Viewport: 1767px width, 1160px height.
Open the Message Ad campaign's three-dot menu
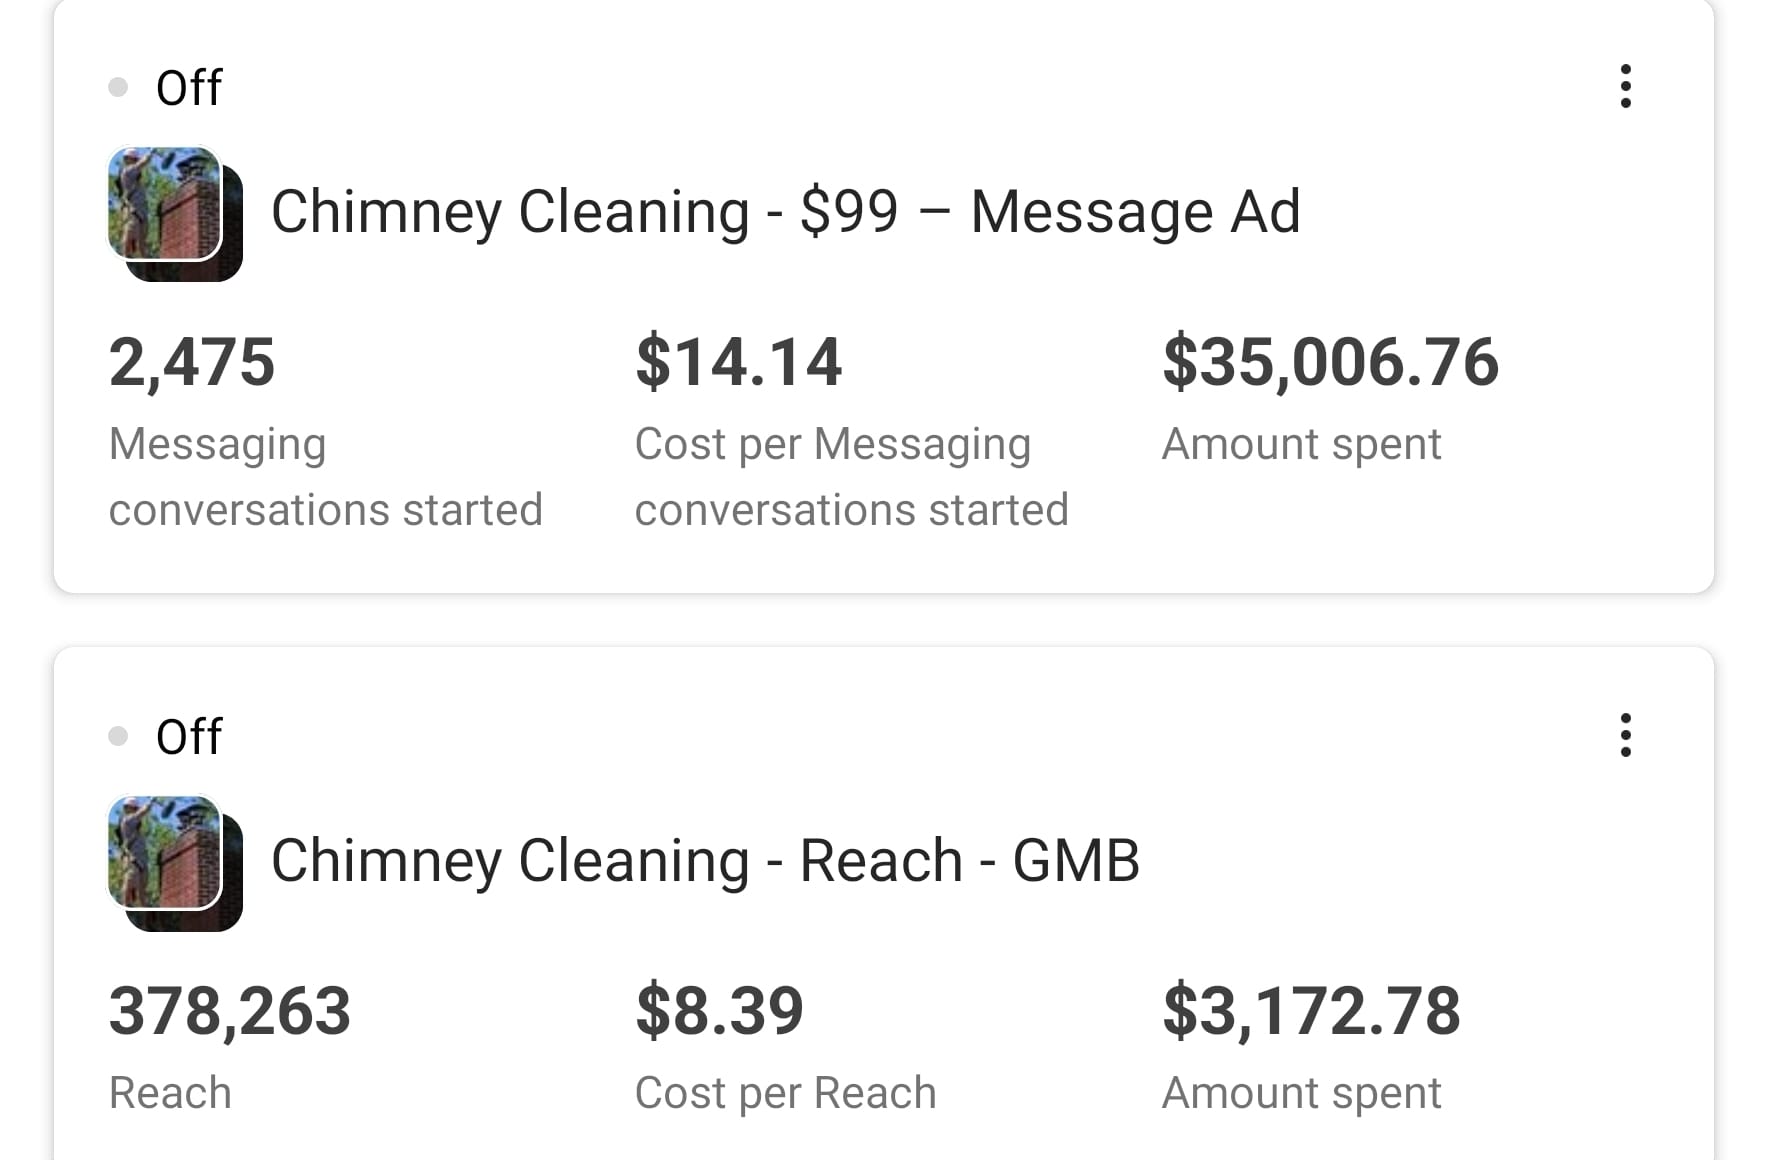point(1625,87)
